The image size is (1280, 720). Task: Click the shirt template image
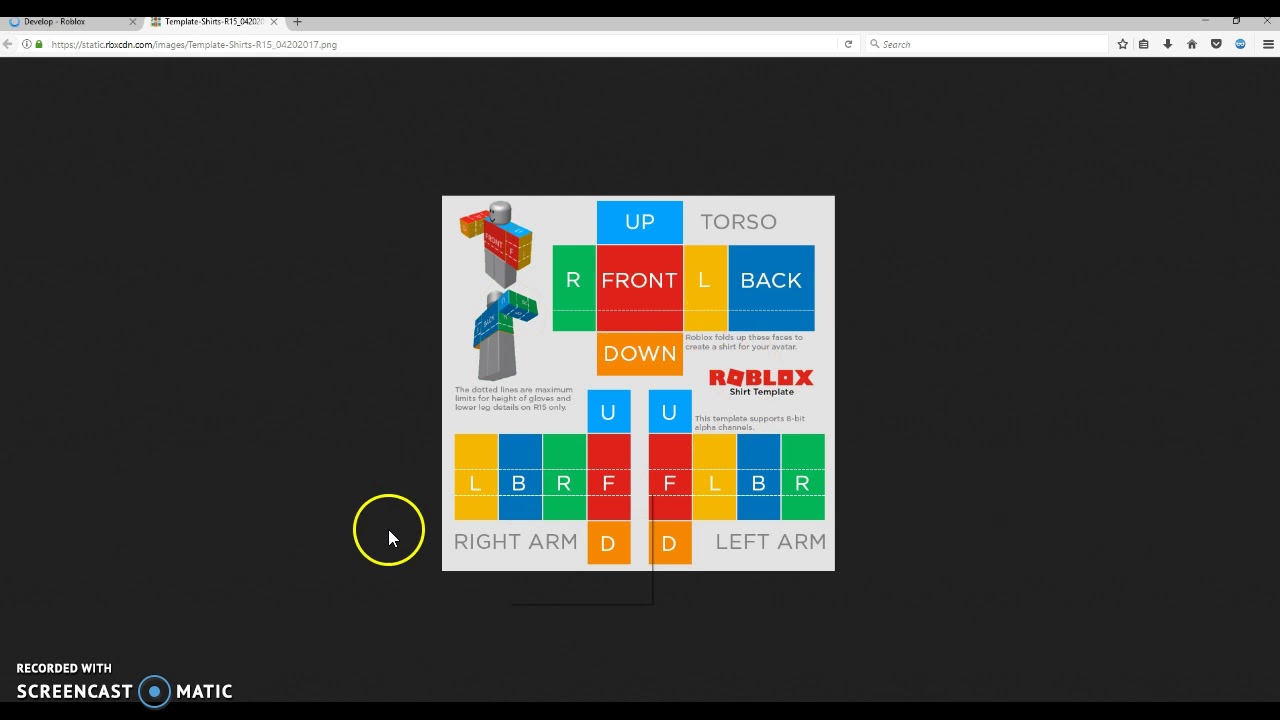(x=638, y=383)
